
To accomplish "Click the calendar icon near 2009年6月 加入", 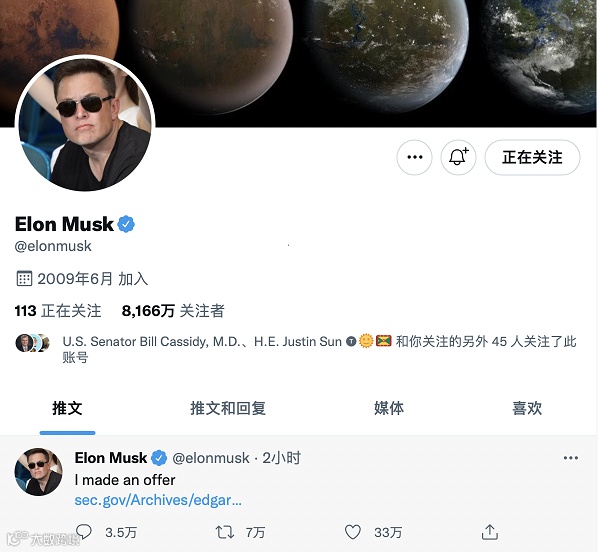I will pyautogui.click(x=24, y=278).
